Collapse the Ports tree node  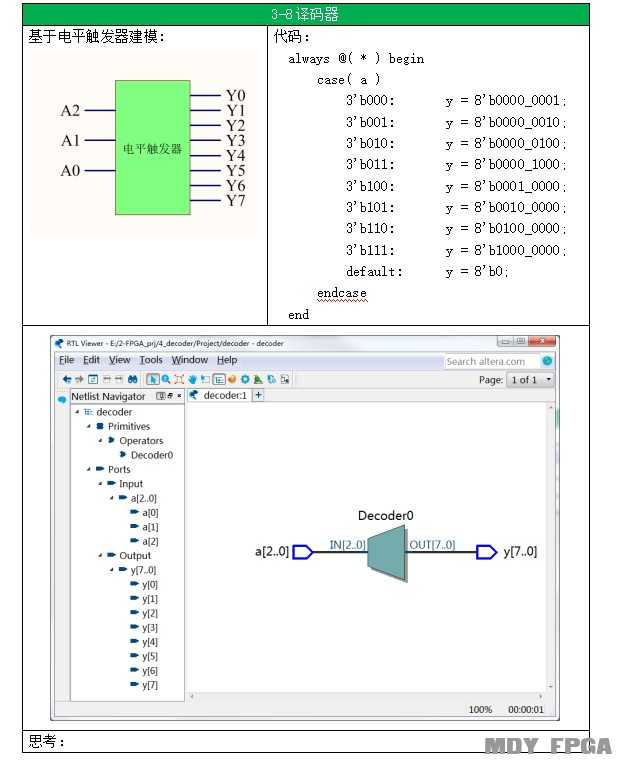89,469
